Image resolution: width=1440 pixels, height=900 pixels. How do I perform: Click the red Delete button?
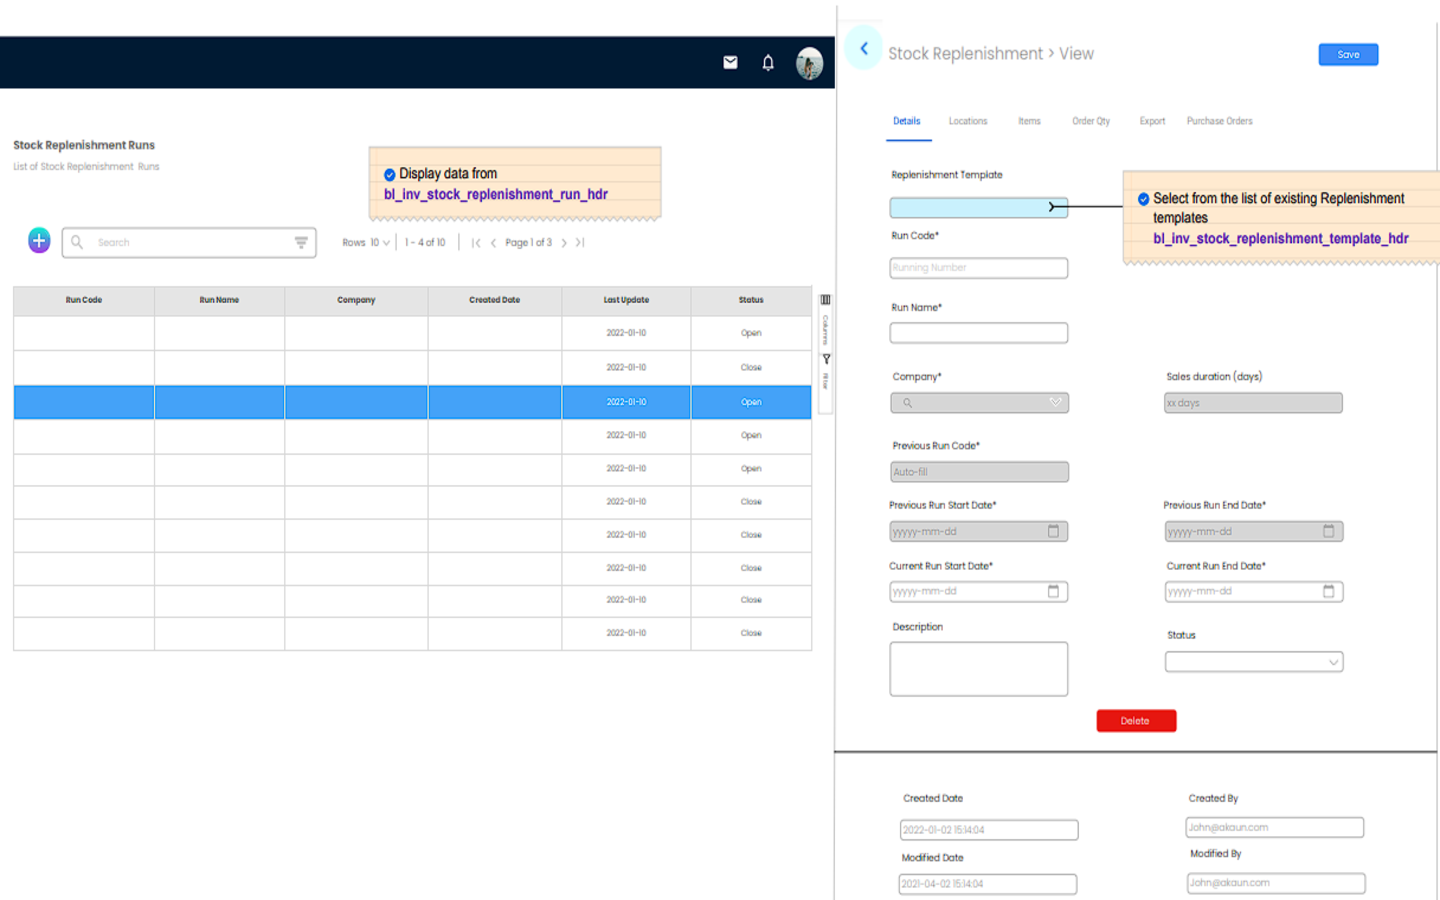click(1136, 721)
